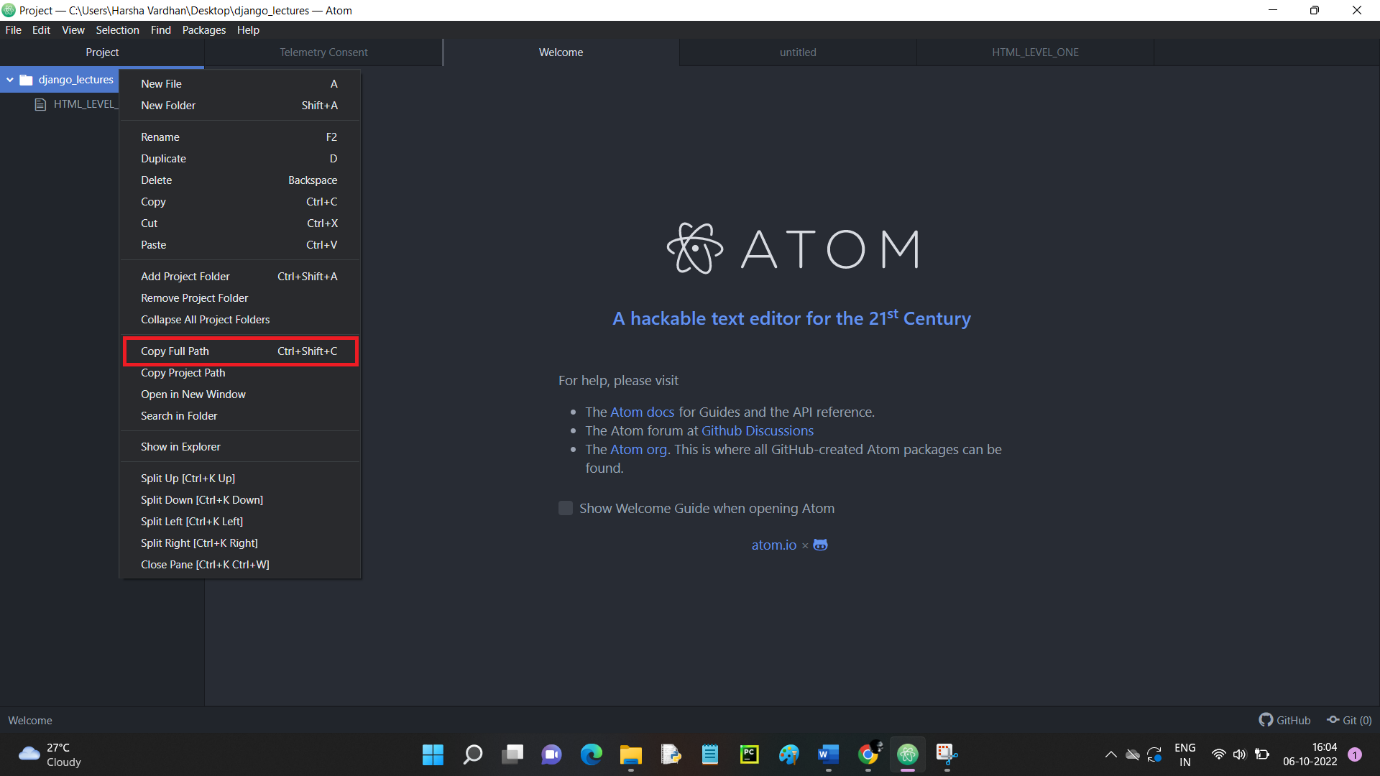The width and height of the screenshot is (1380, 776).
Task: Click the Atom logo on Welcome page
Action: [694, 248]
